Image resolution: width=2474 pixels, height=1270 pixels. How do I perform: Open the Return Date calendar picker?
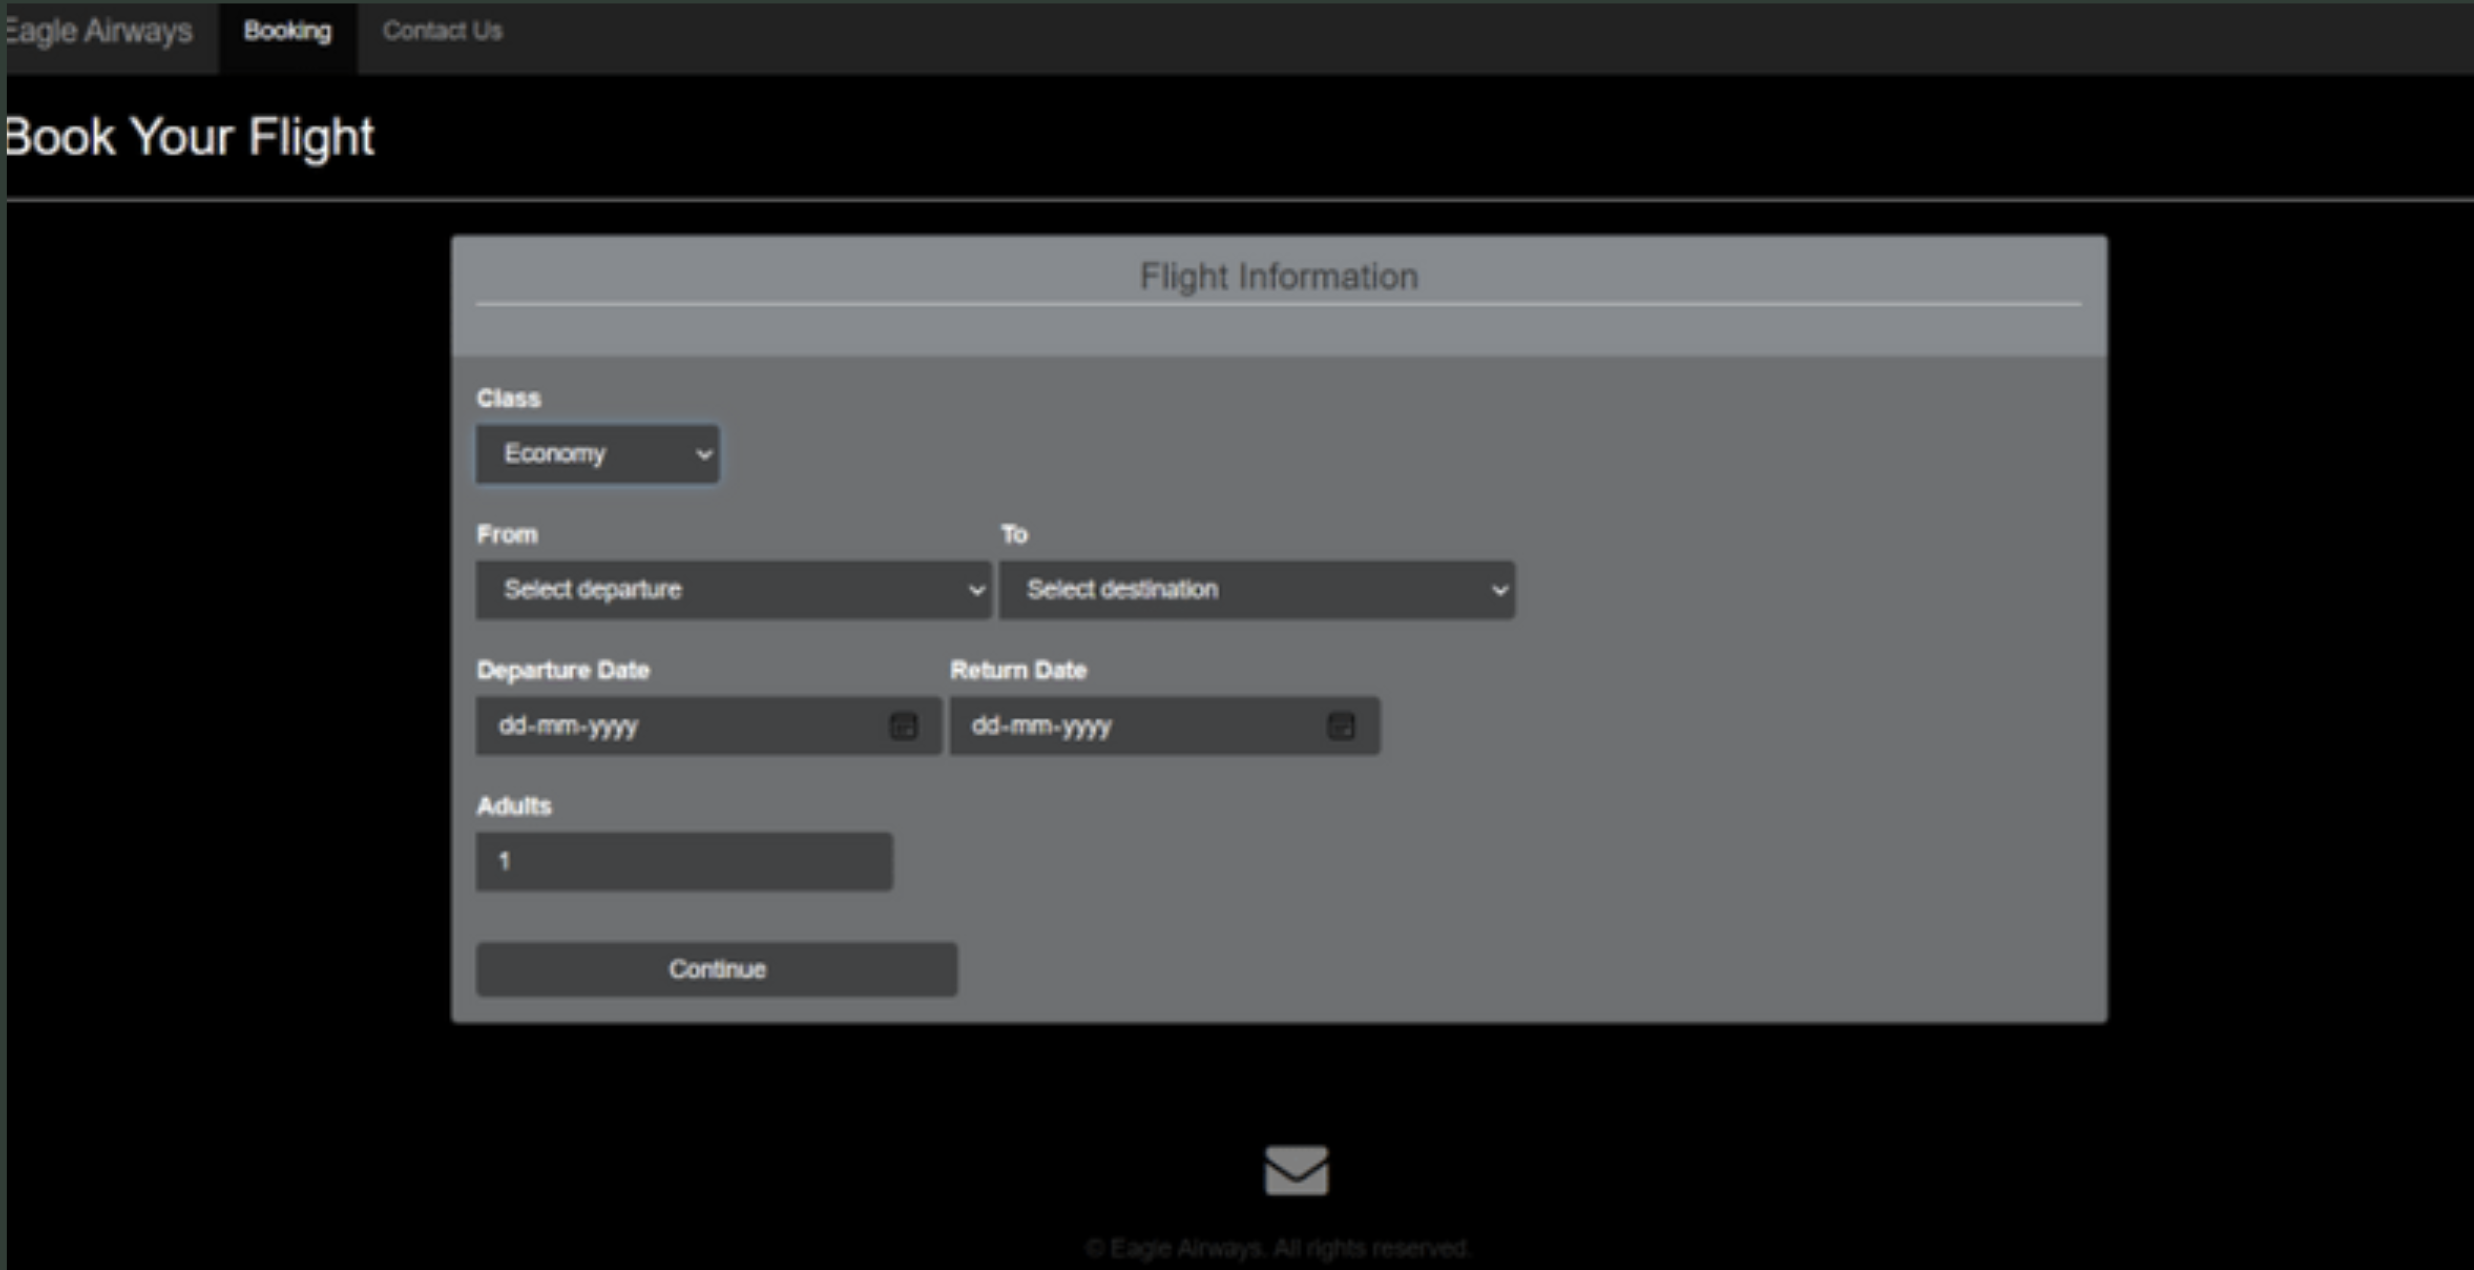[1340, 726]
